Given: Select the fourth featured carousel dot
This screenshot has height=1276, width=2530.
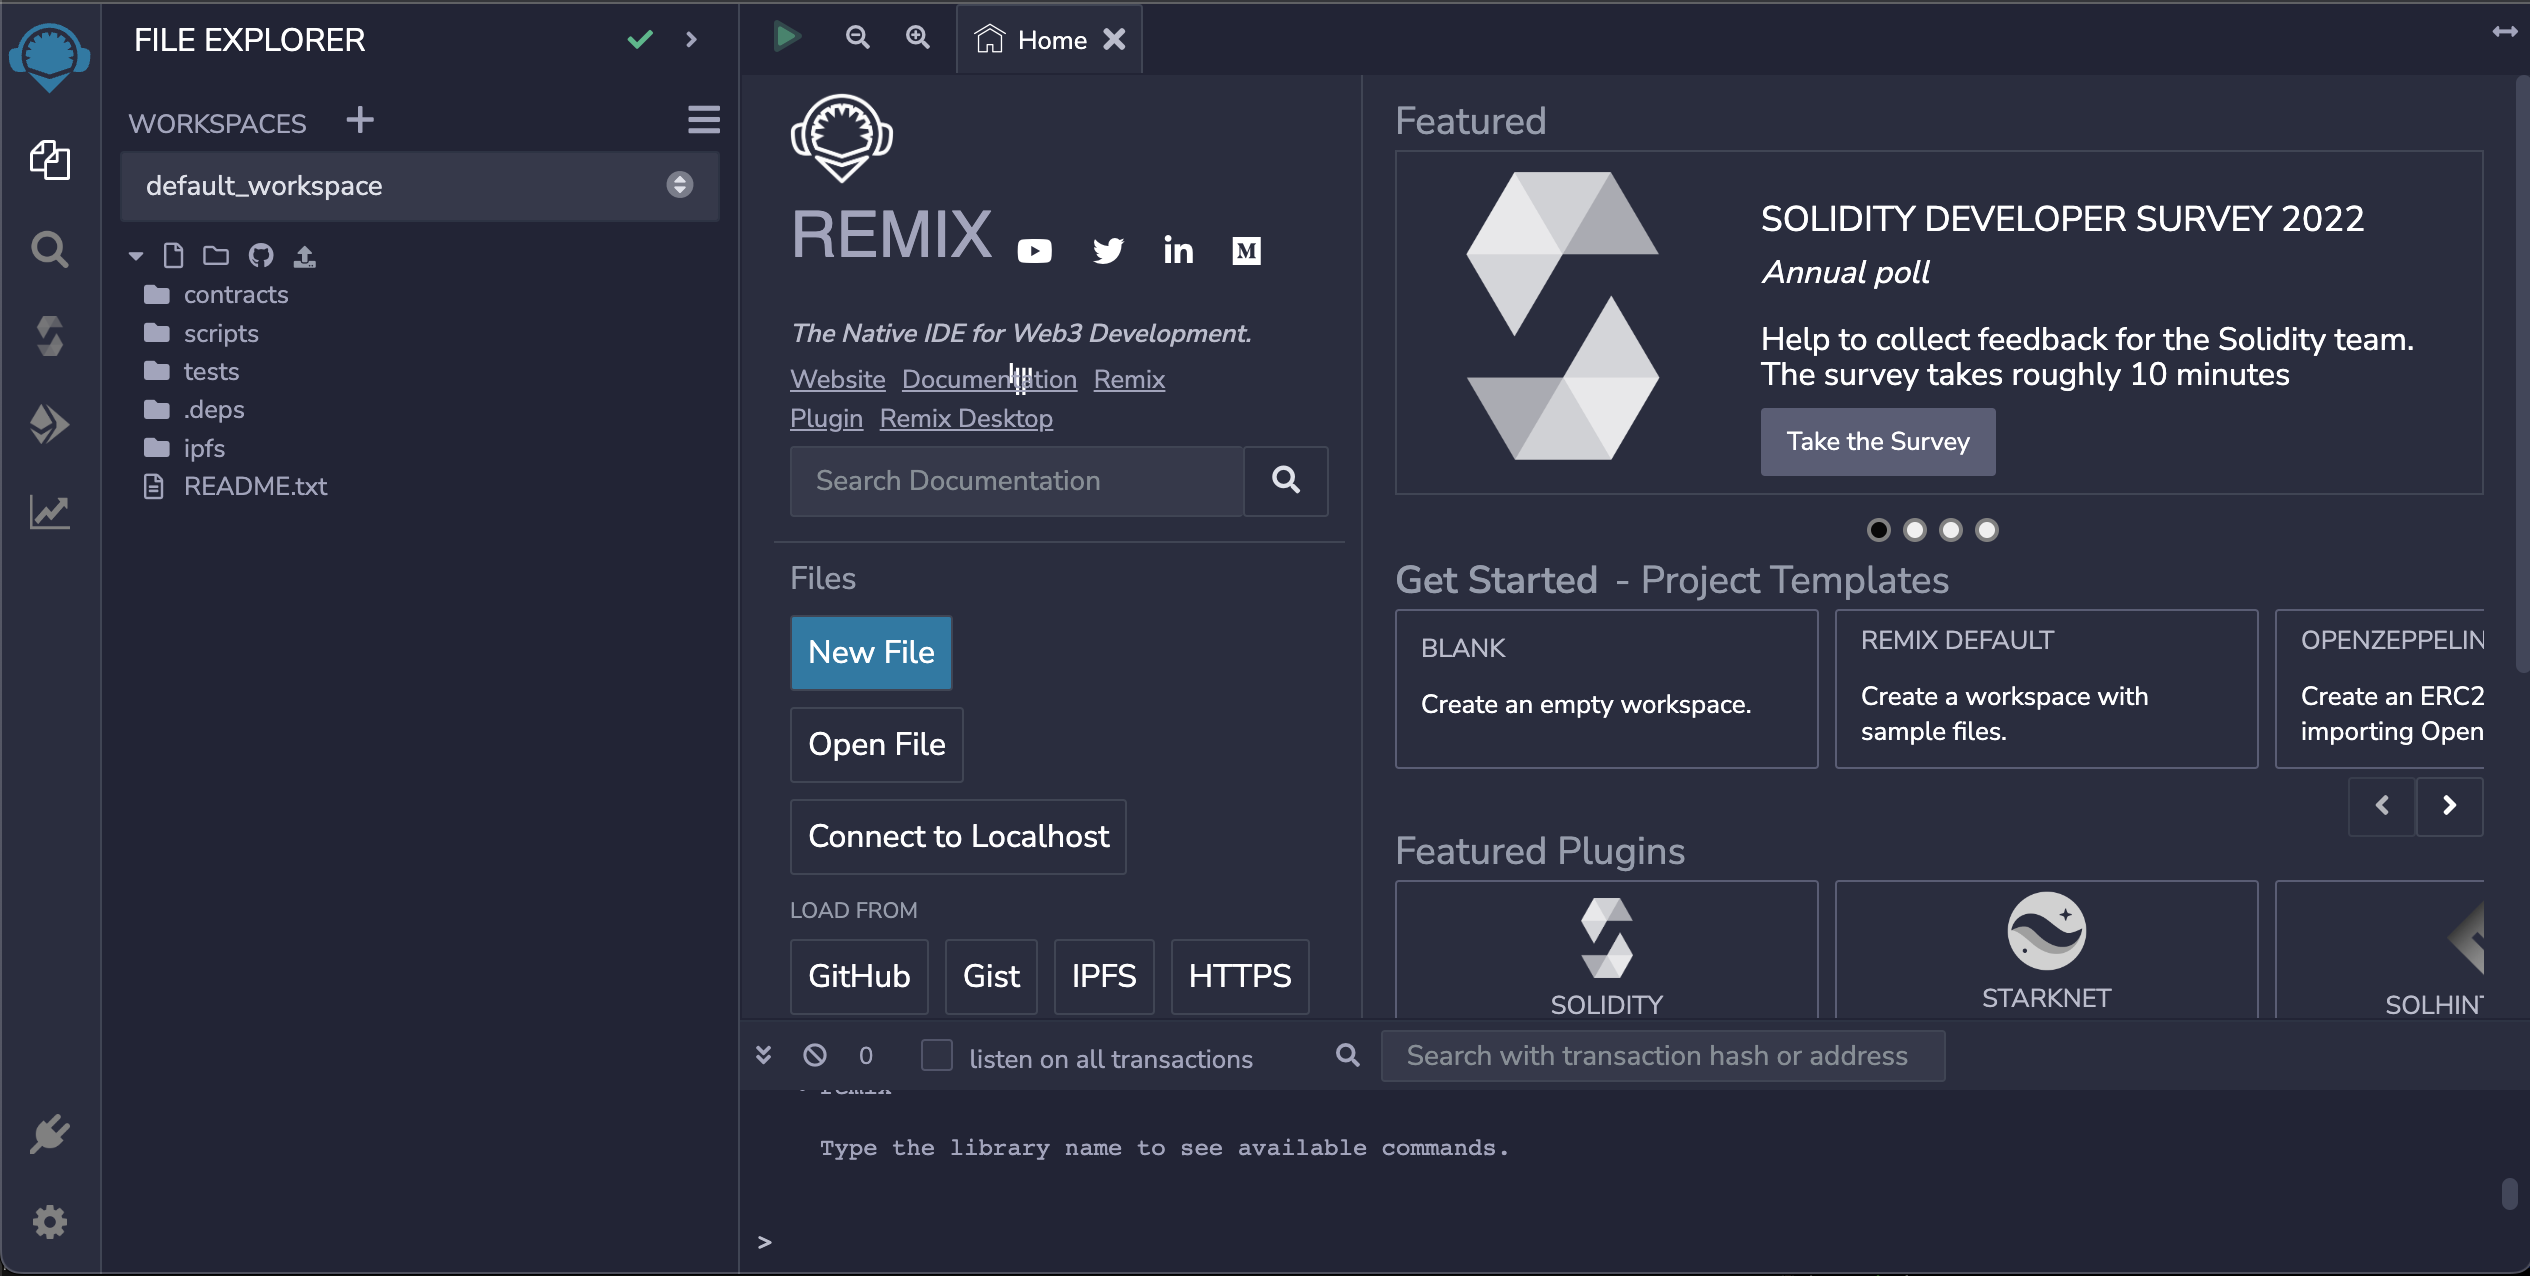Looking at the screenshot, I should (x=1986, y=530).
